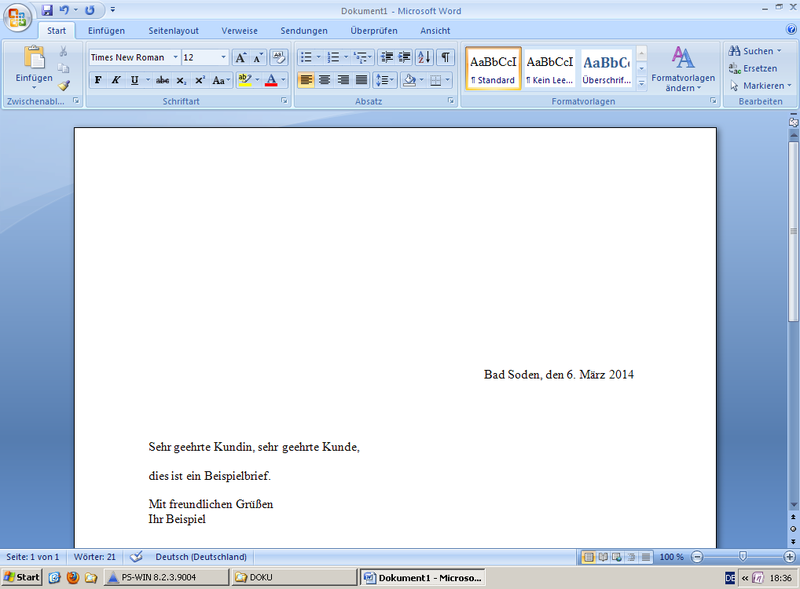This screenshot has width=800, height=589.
Task: Align text right
Action: coord(343,80)
